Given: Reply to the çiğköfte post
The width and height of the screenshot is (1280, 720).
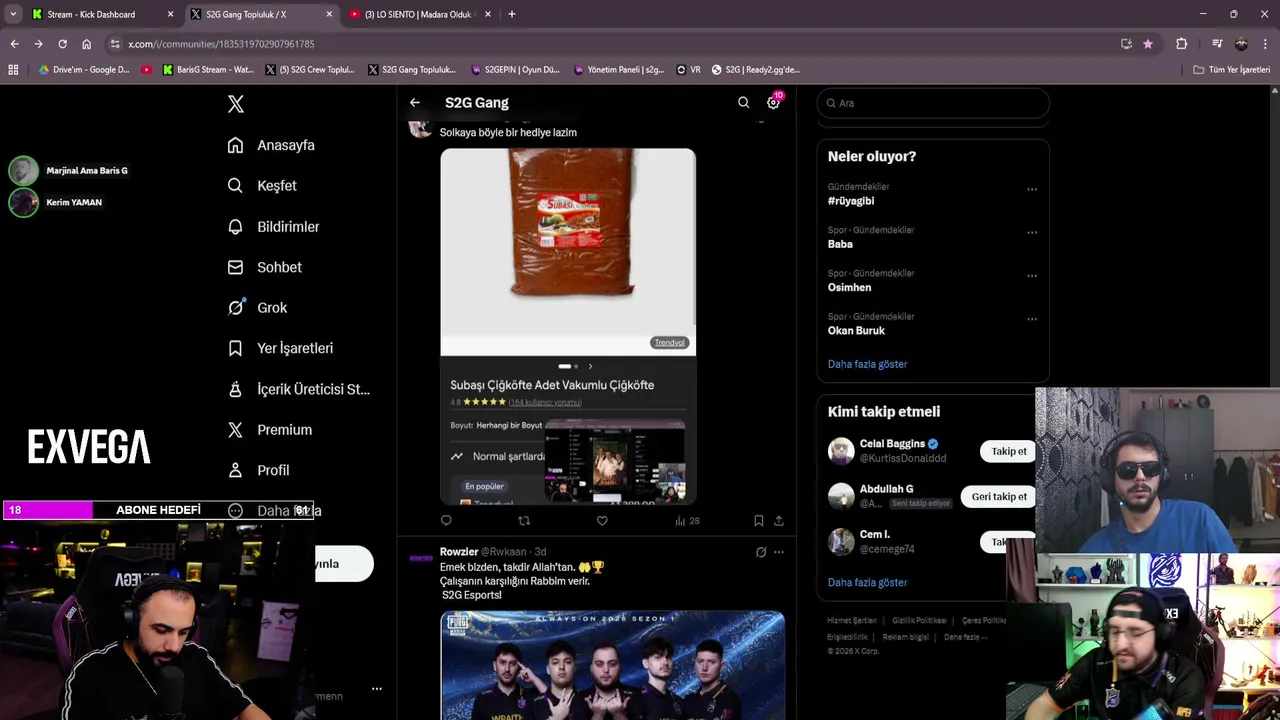Looking at the screenshot, I should 446,520.
